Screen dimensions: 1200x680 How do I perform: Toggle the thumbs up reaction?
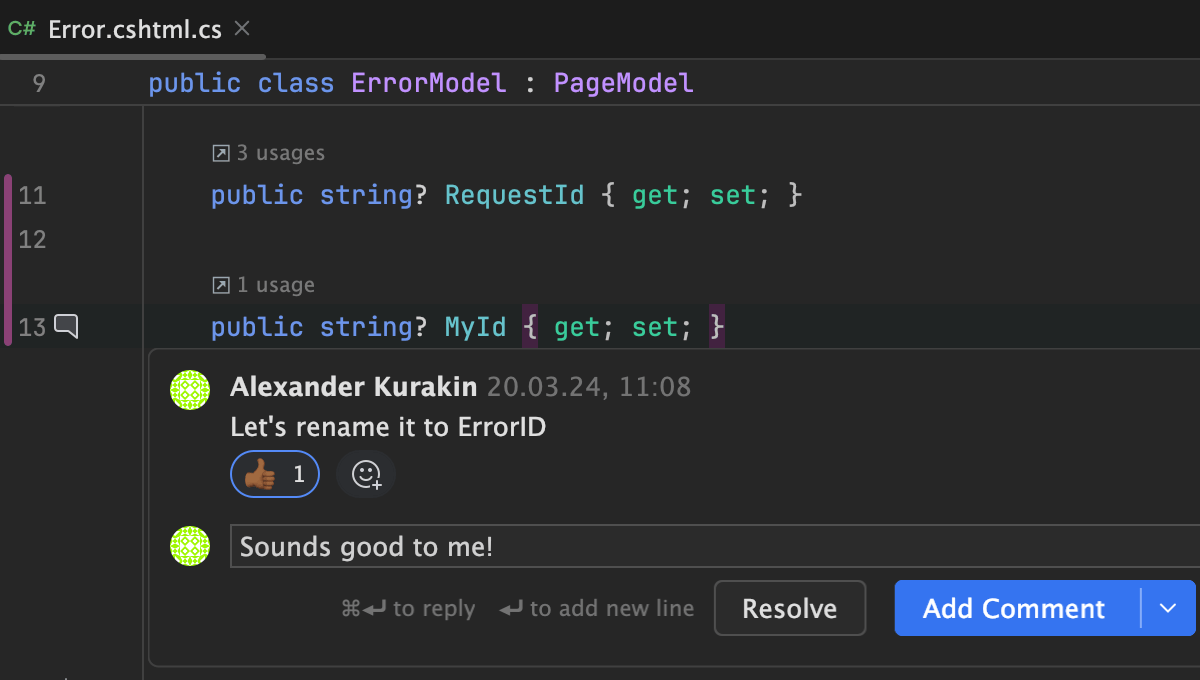(x=275, y=474)
